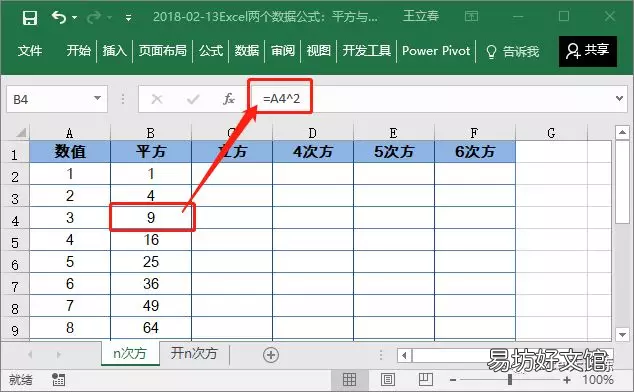Expand the Name Box dropdown arrow
This screenshot has height=392, width=634.
pos(97,98)
